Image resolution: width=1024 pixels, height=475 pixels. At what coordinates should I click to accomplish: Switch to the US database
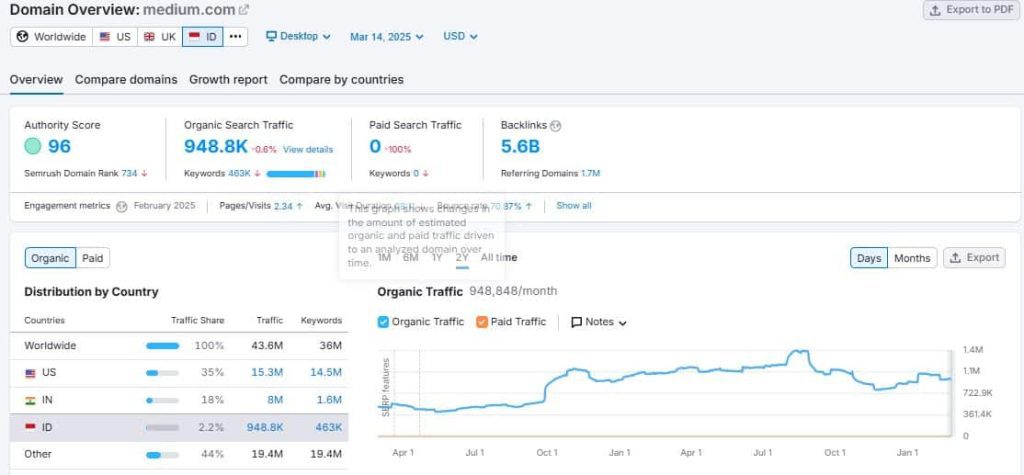[x=115, y=37]
